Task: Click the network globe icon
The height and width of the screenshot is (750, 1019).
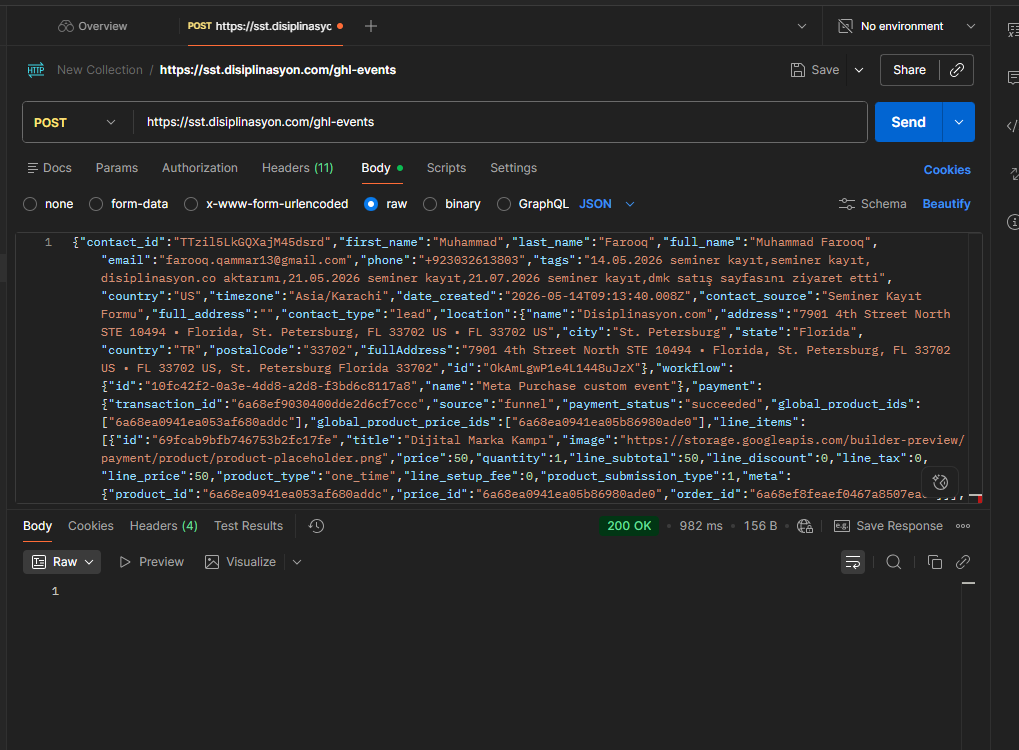Action: pyautogui.click(x=805, y=526)
